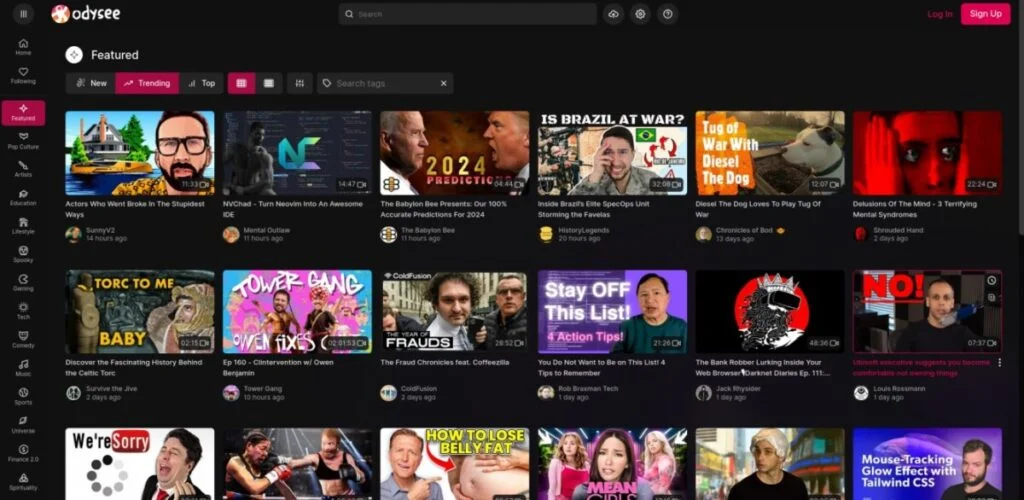Open Spooky category in sidebar
This screenshot has width=1024, height=500.
click(24, 255)
